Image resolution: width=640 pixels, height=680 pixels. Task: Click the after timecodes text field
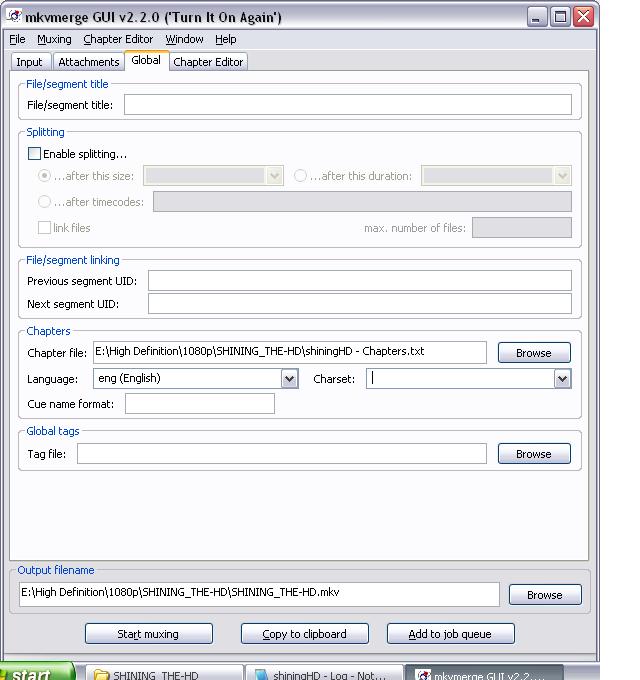pyautogui.click(x=362, y=202)
